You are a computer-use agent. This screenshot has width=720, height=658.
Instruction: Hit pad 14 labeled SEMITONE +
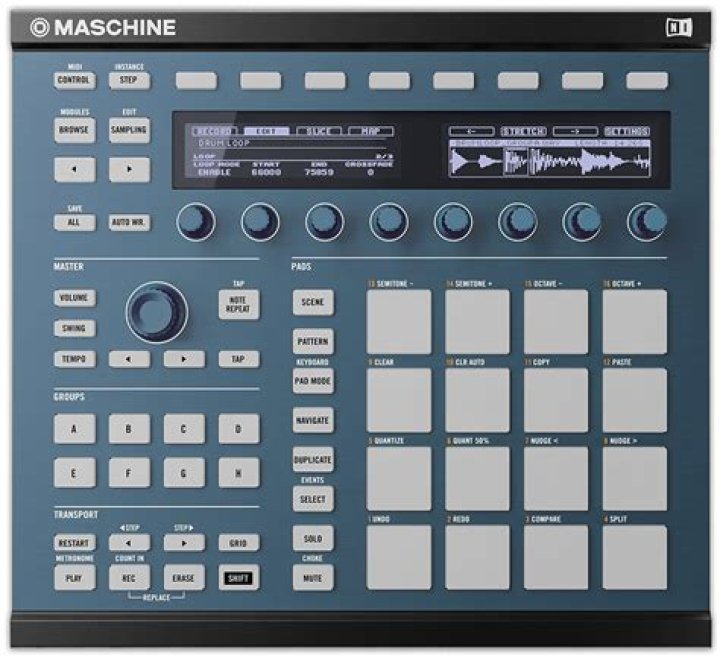[x=477, y=321]
